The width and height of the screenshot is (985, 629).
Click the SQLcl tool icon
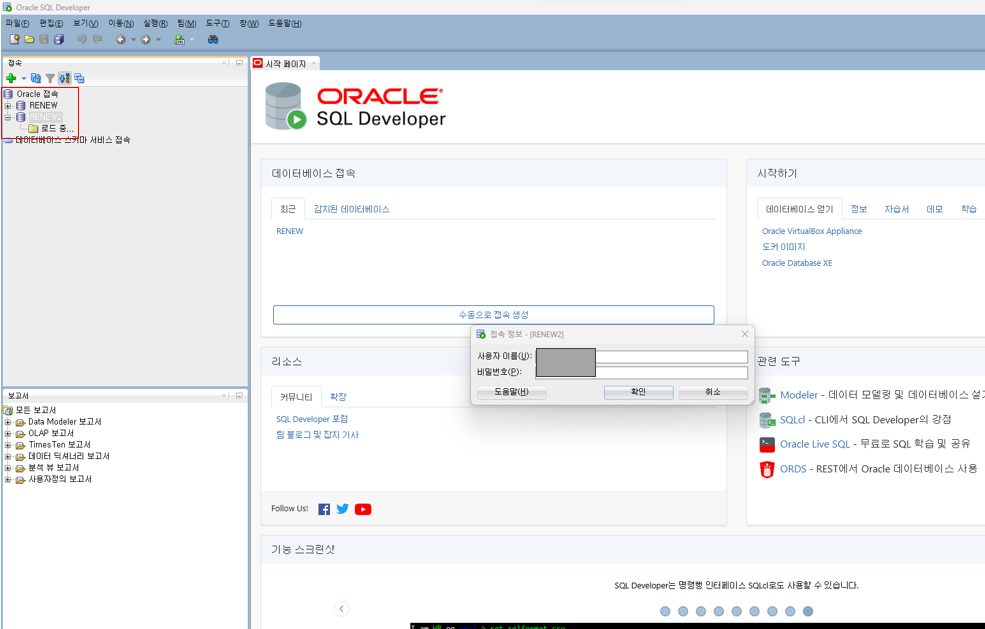point(767,420)
